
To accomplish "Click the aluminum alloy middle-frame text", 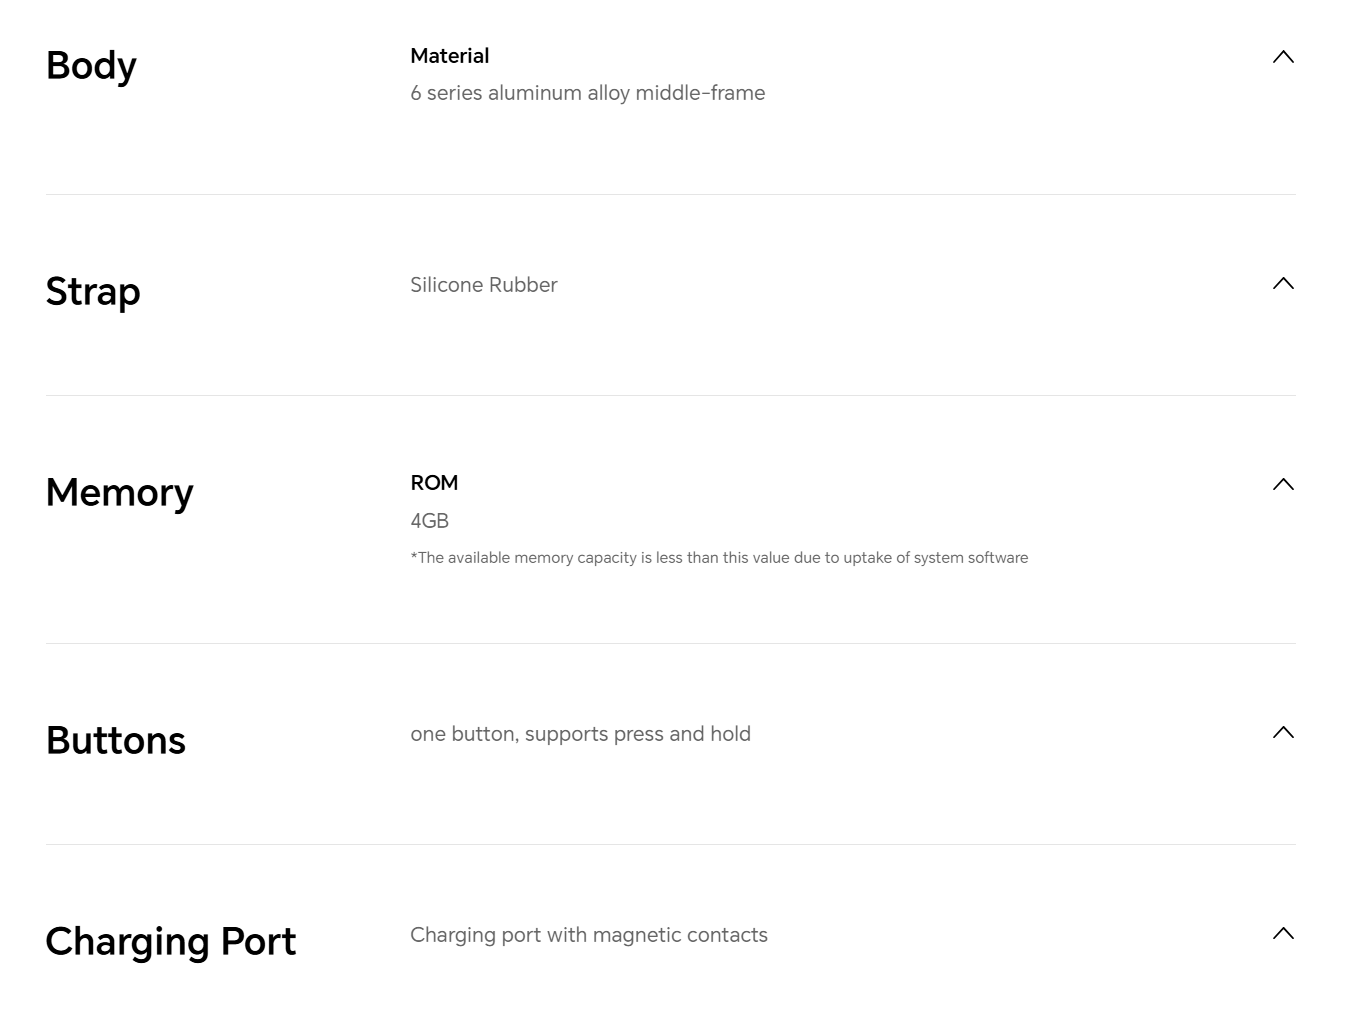I will coord(587,93).
